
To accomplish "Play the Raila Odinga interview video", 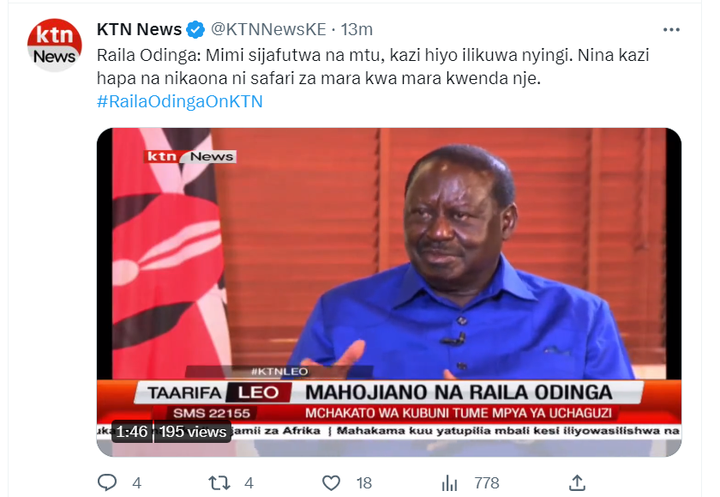I will (389, 292).
